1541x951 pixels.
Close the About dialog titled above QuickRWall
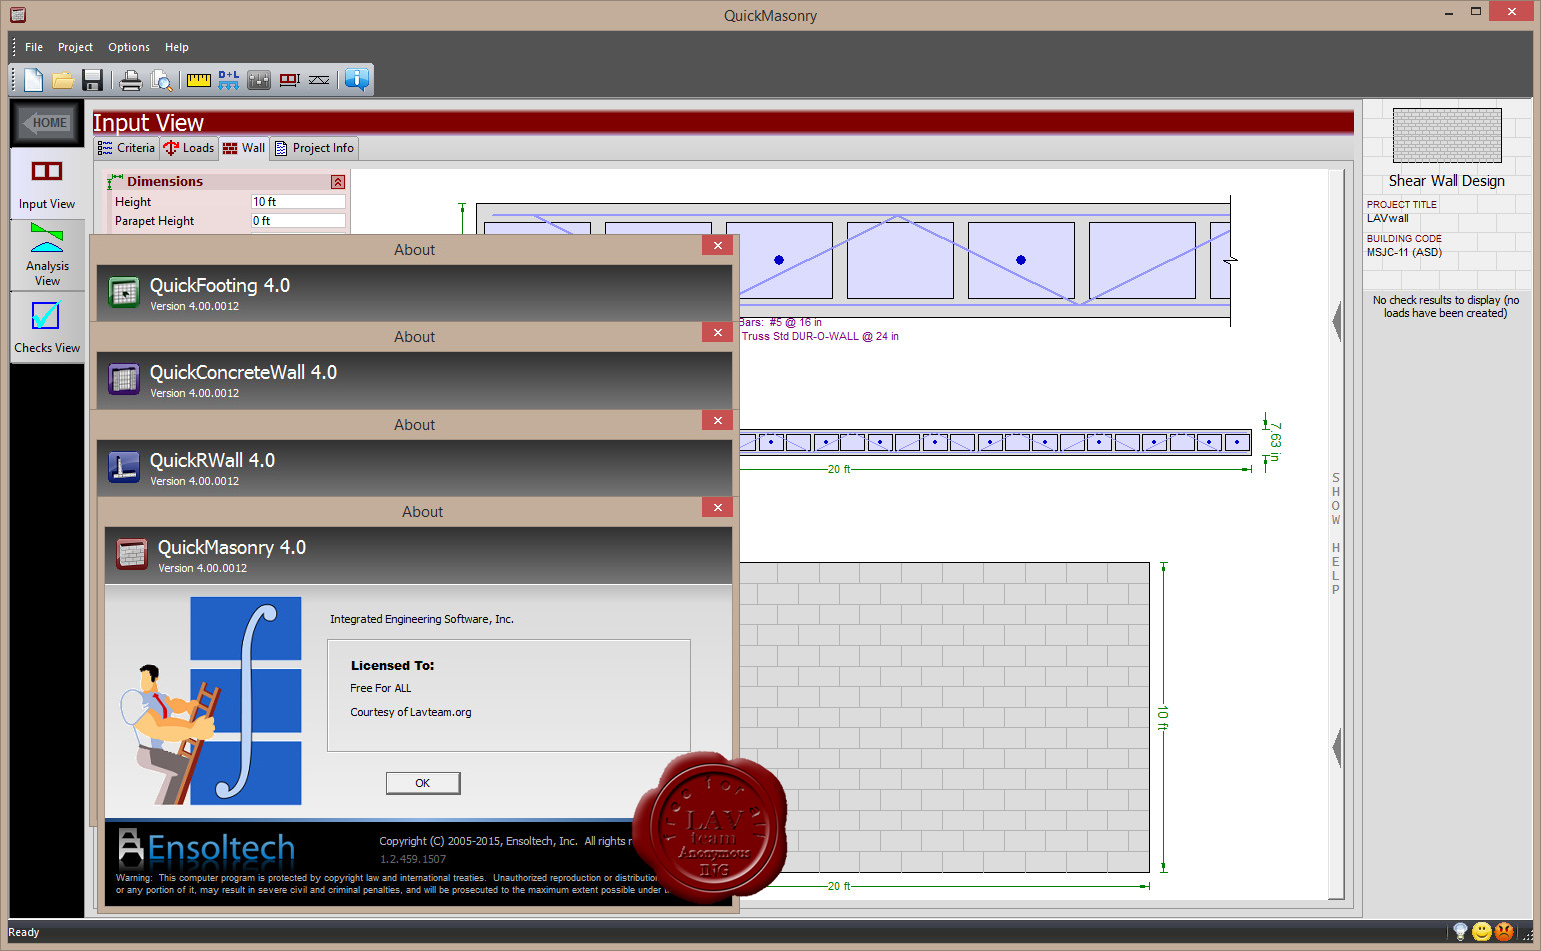718,420
